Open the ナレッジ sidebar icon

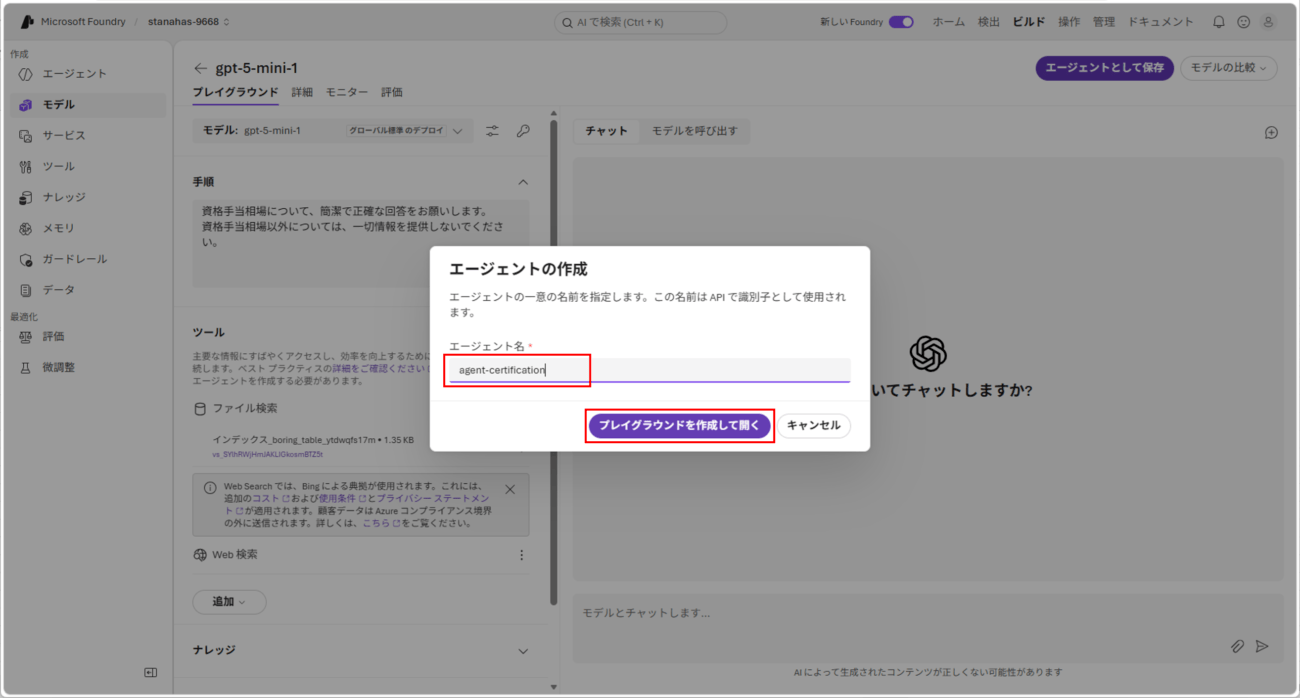(26, 198)
